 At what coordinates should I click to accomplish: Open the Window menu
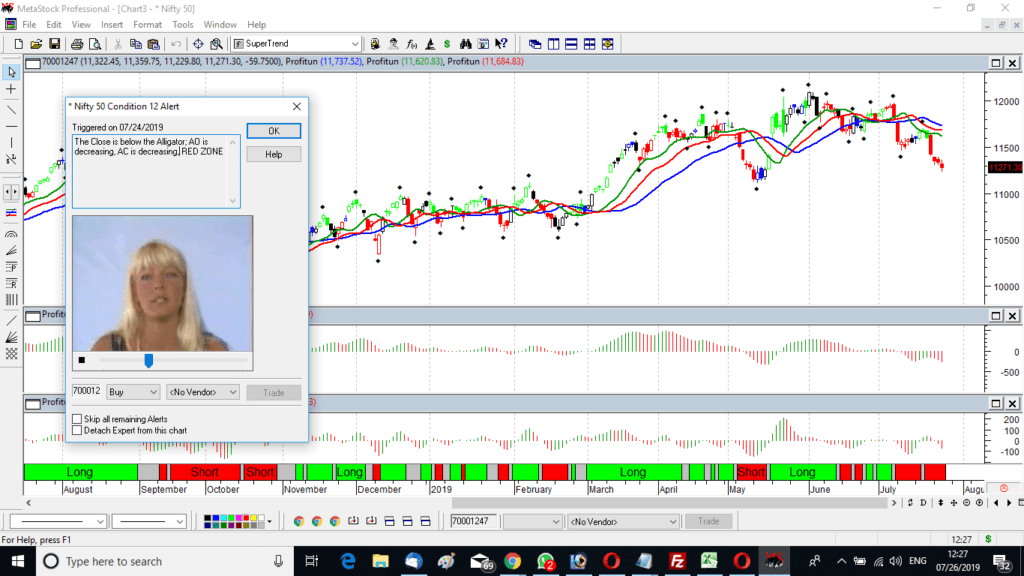point(220,25)
